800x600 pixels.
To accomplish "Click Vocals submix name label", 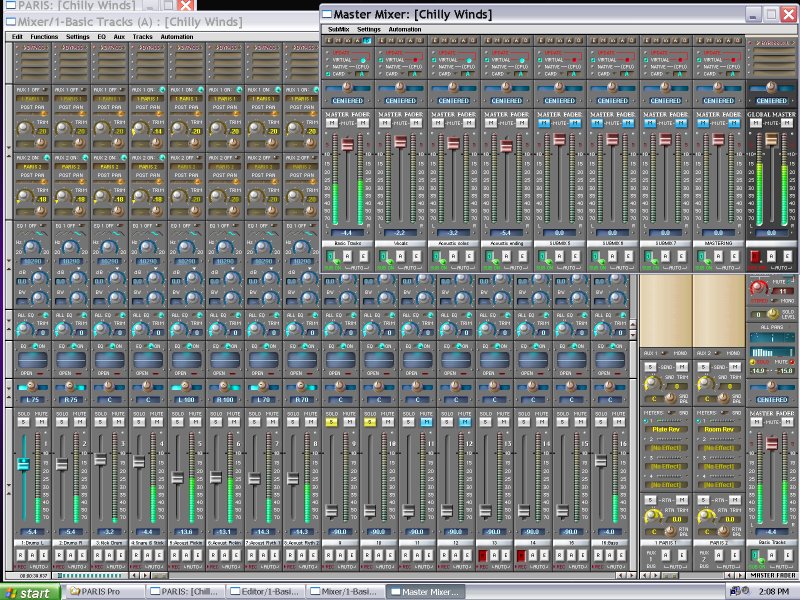I will pyautogui.click(x=401, y=243).
